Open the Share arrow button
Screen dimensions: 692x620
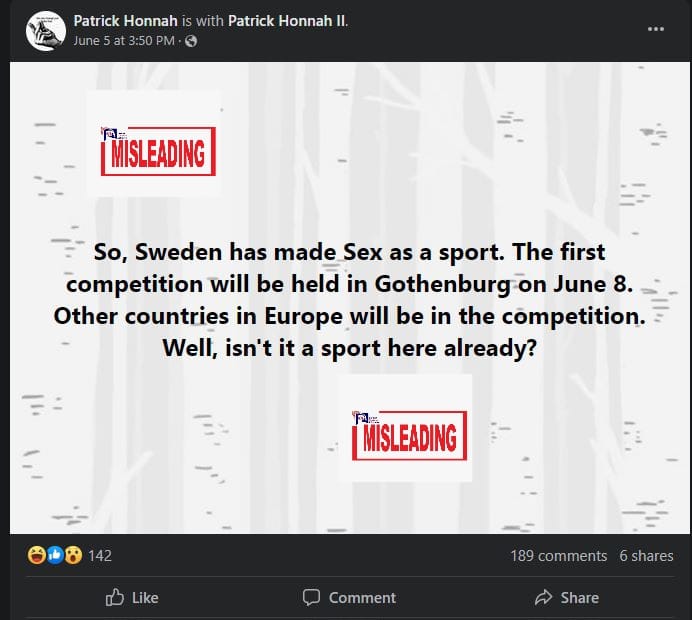click(x=567, y=597)
